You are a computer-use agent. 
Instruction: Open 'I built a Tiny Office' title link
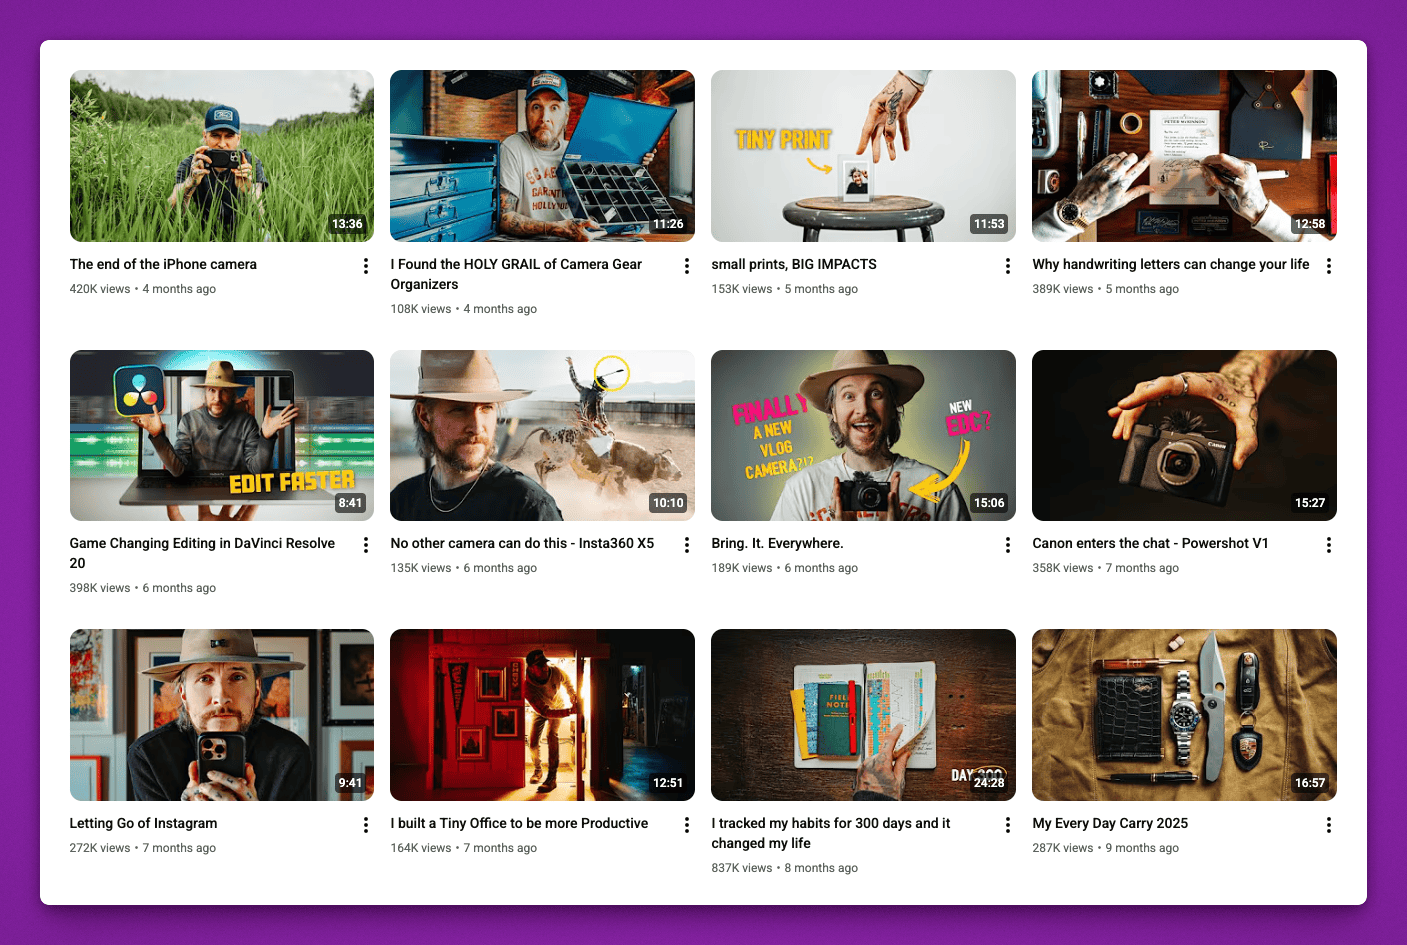[x=519, y=824]
